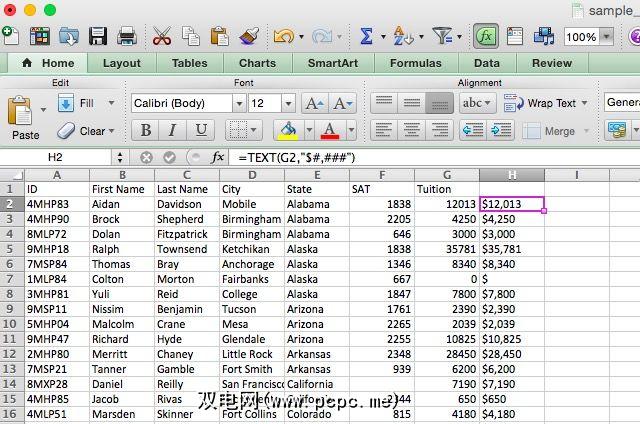Click the Clear eraser icon

point(66,131)
